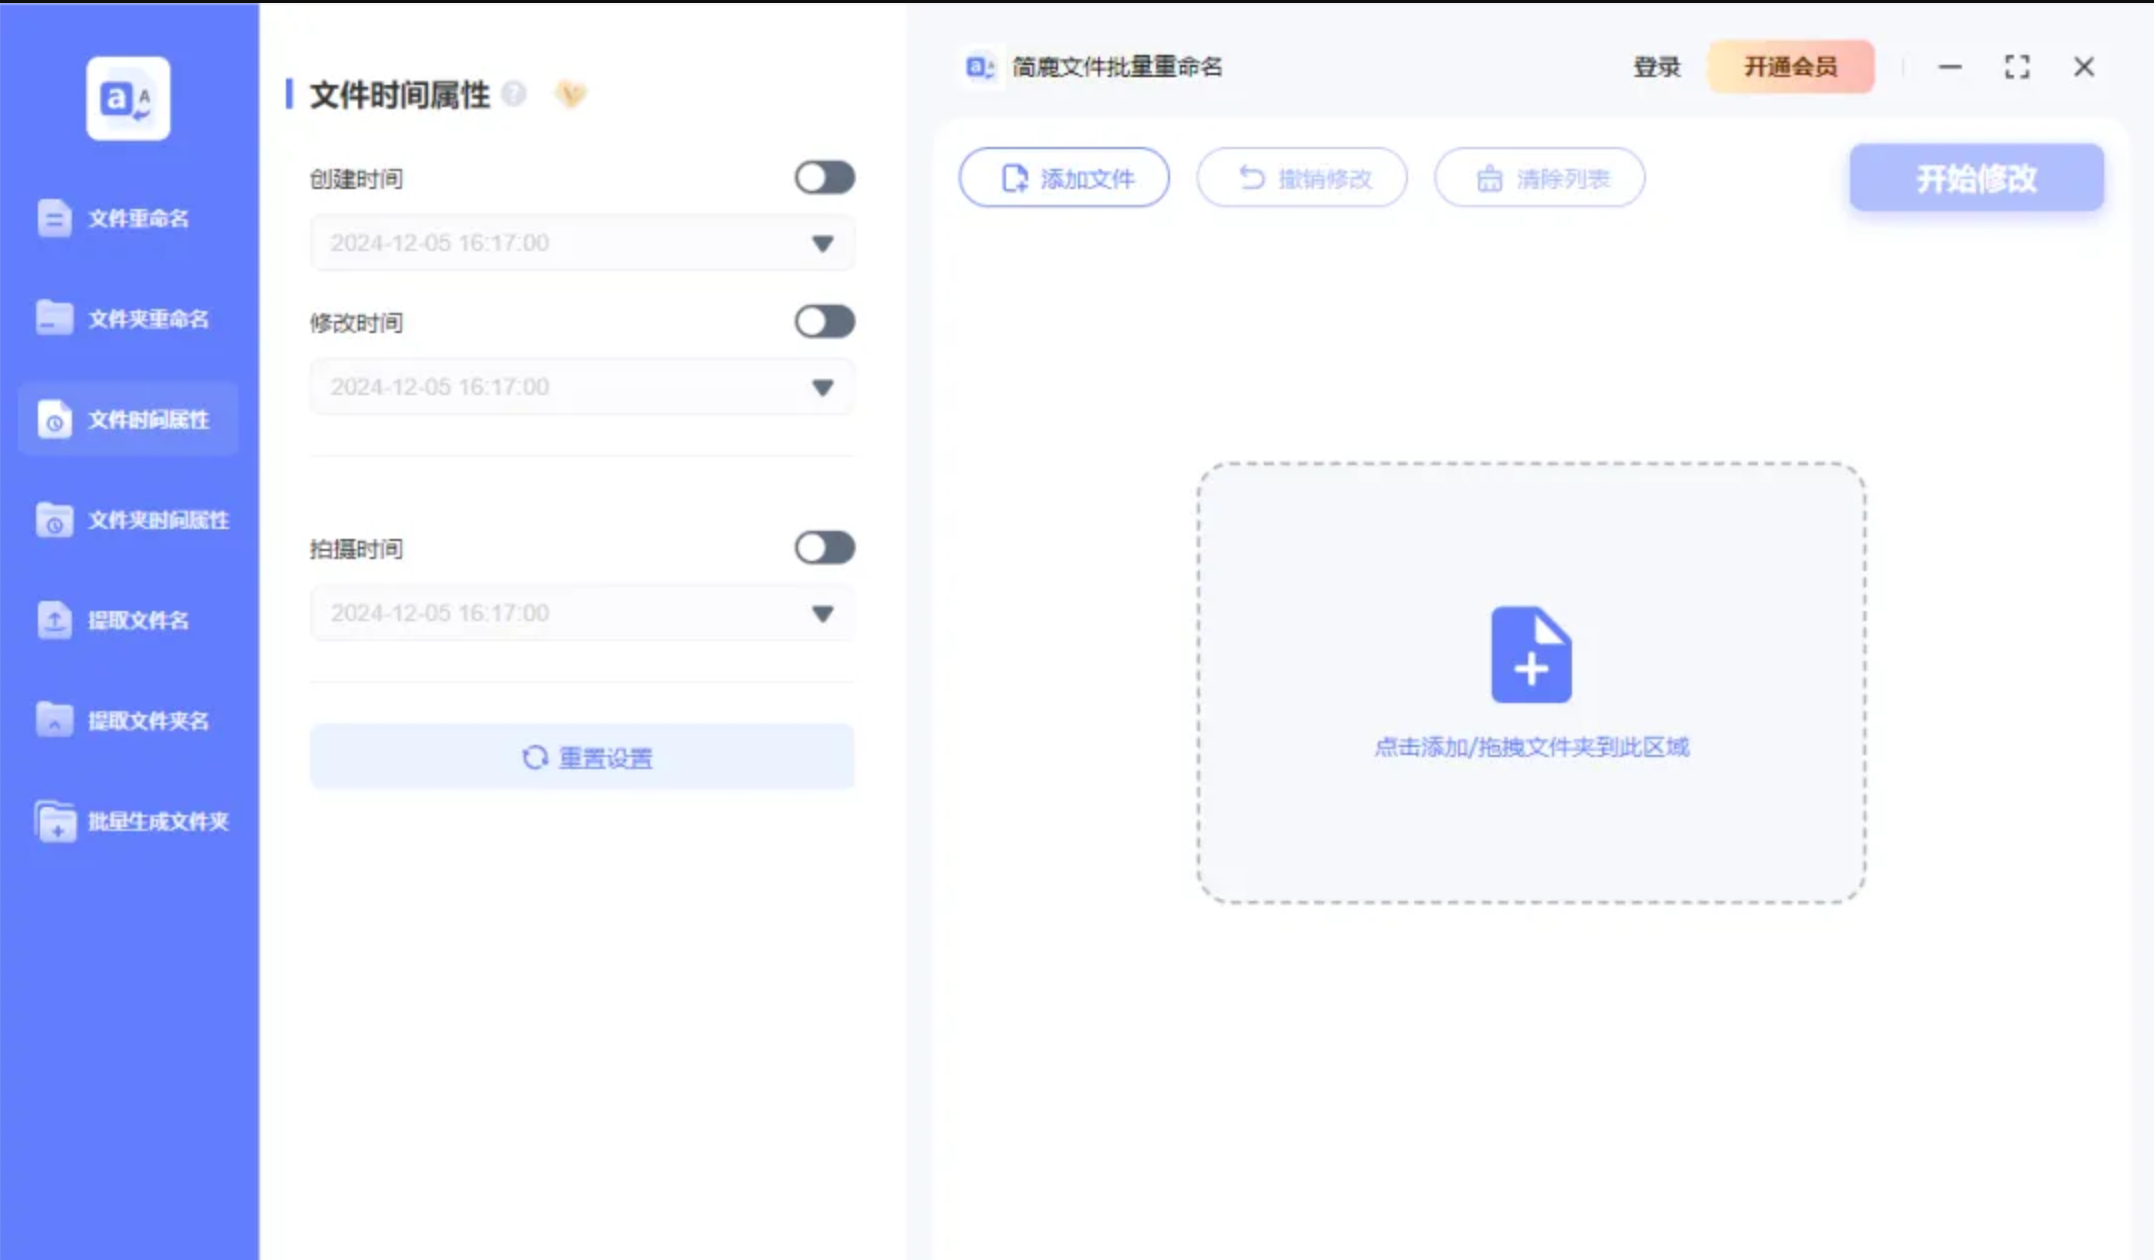Open the 修改时间 date picker dropdown
Image resolution: width=2154 pixels, height=1260 pixels.
822,387
